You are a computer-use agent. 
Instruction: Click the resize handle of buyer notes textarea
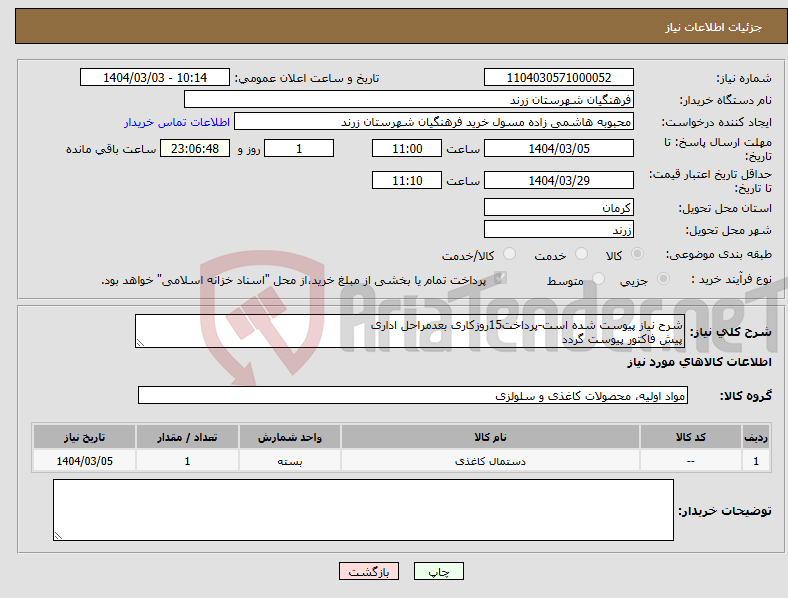[58, 536]
